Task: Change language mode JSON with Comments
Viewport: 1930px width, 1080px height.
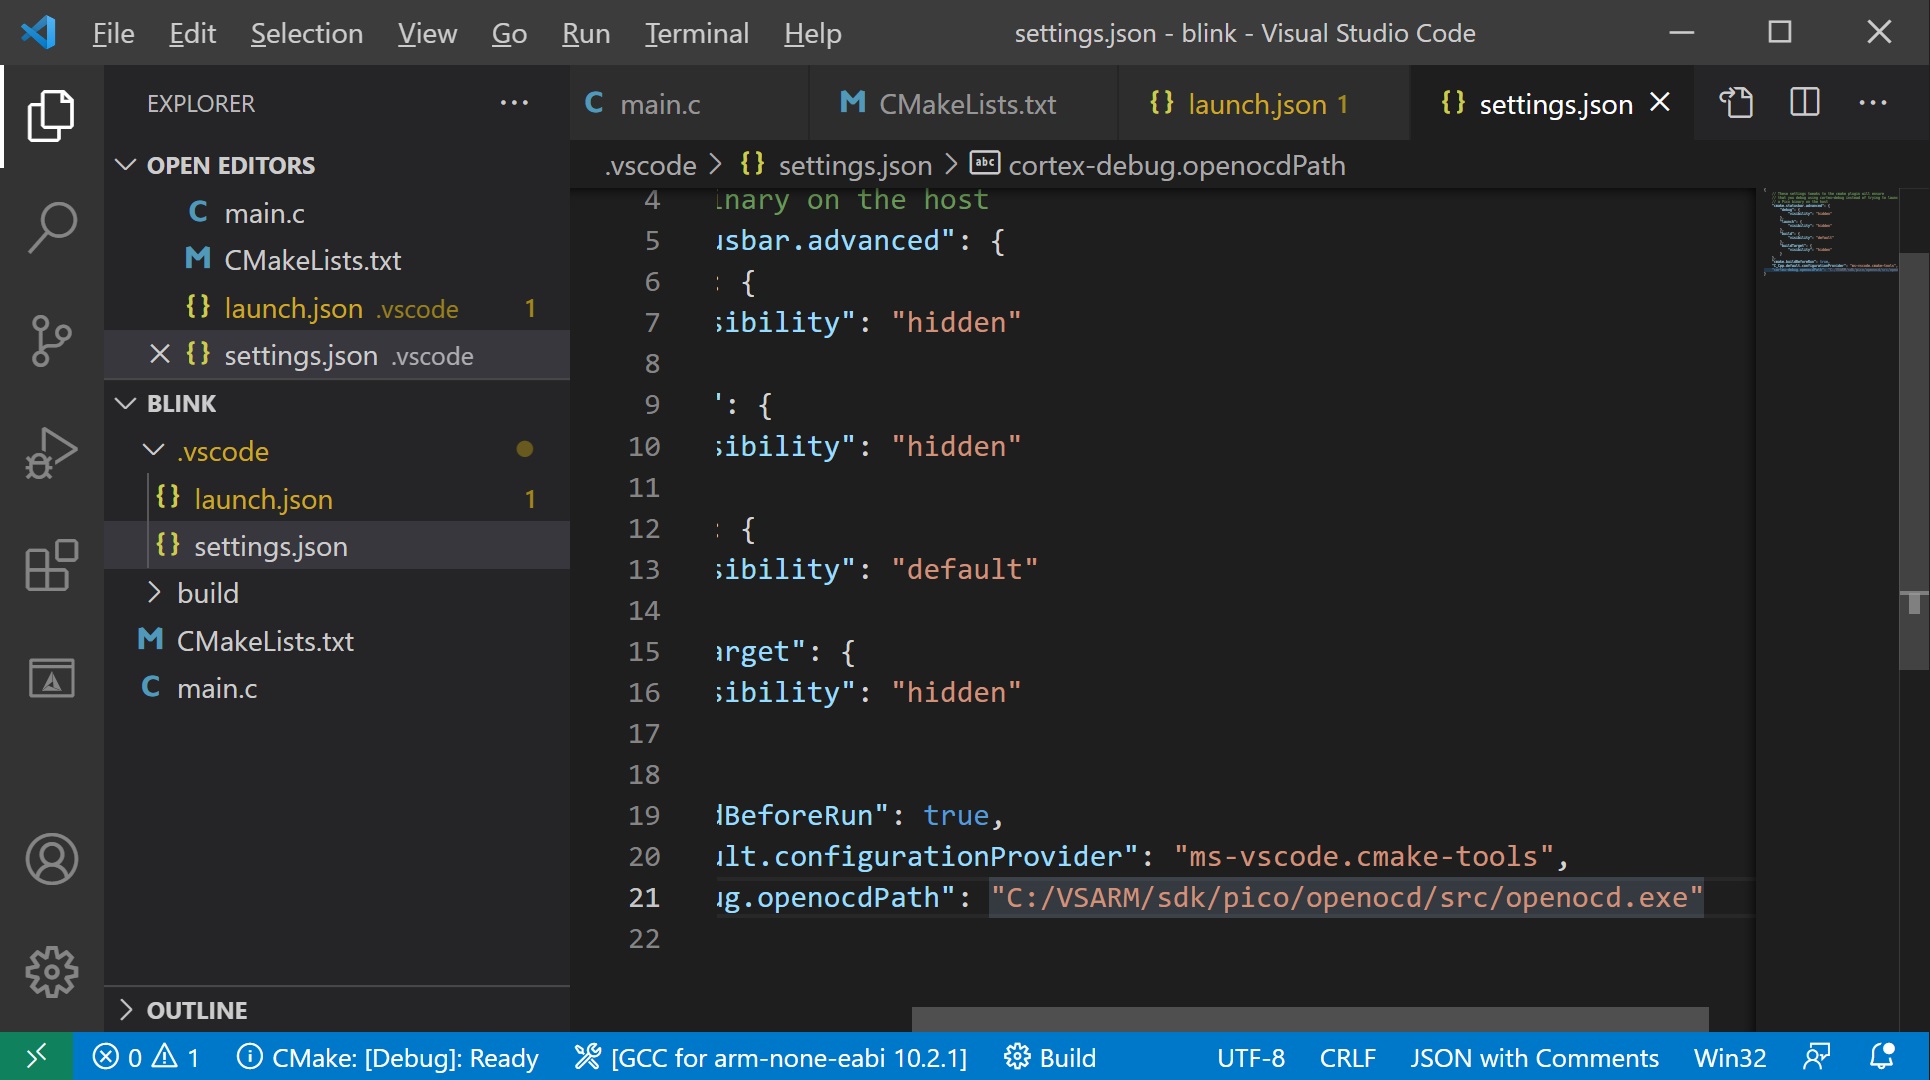Action: 1534,1057
